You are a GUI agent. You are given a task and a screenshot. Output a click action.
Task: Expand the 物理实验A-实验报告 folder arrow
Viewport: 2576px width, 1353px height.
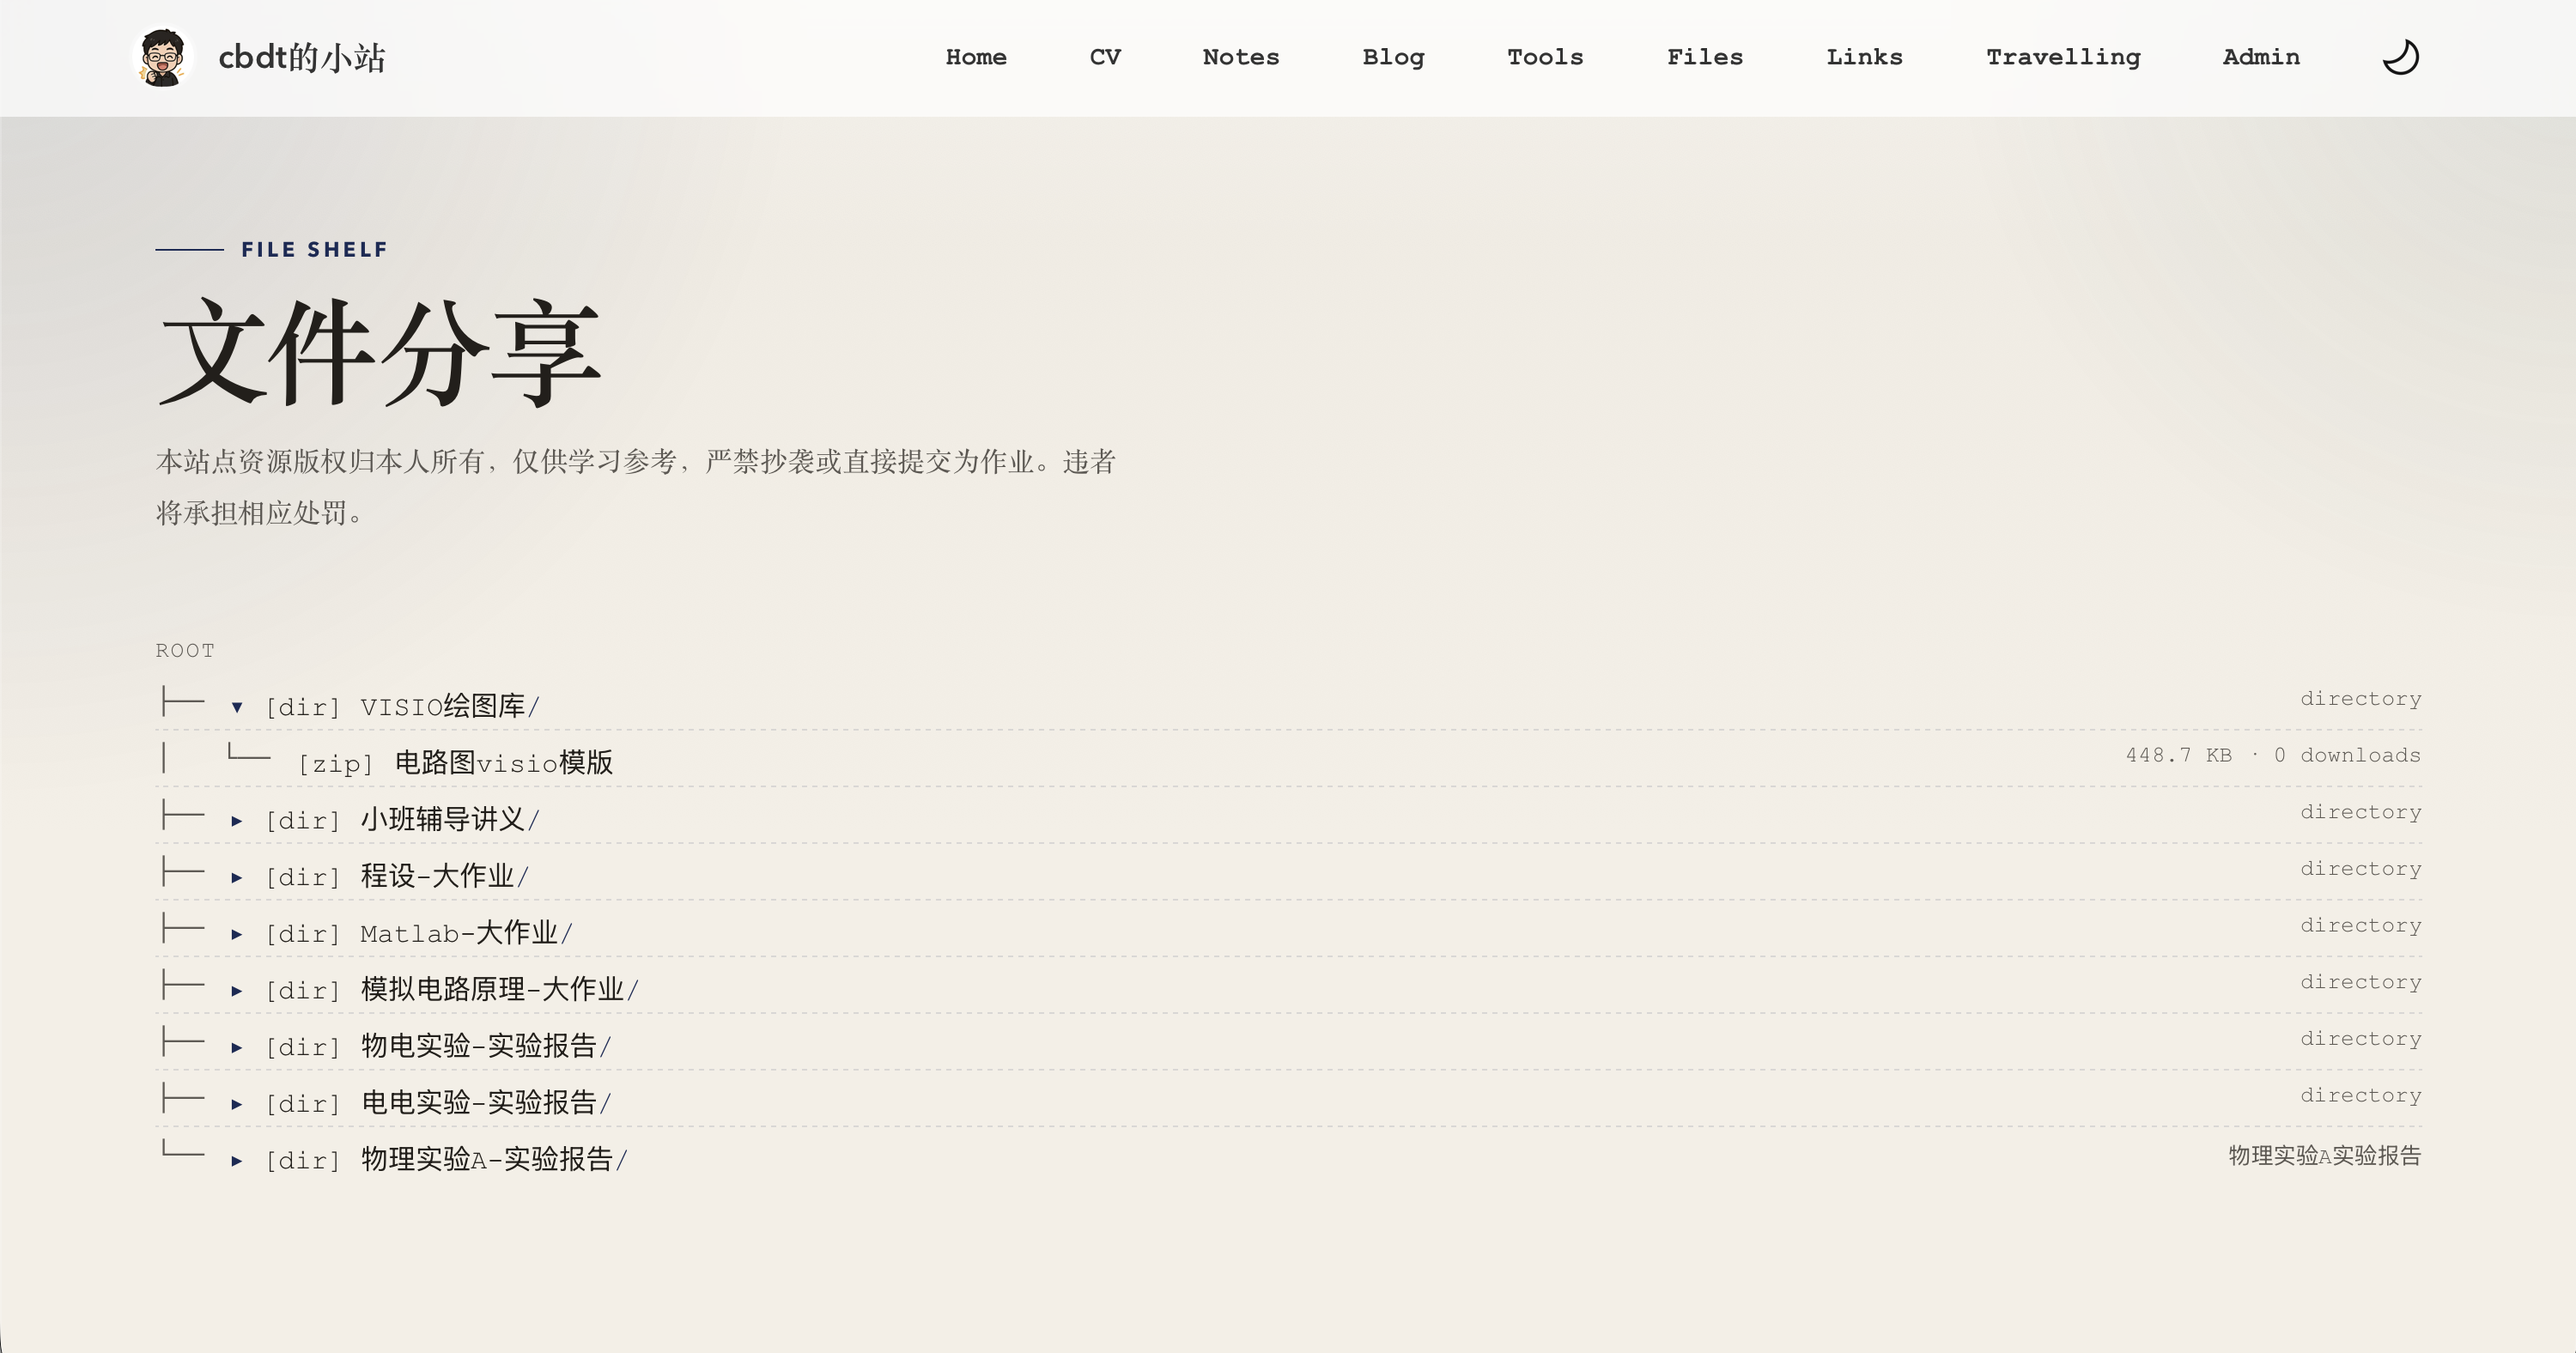click(237, 1161)
